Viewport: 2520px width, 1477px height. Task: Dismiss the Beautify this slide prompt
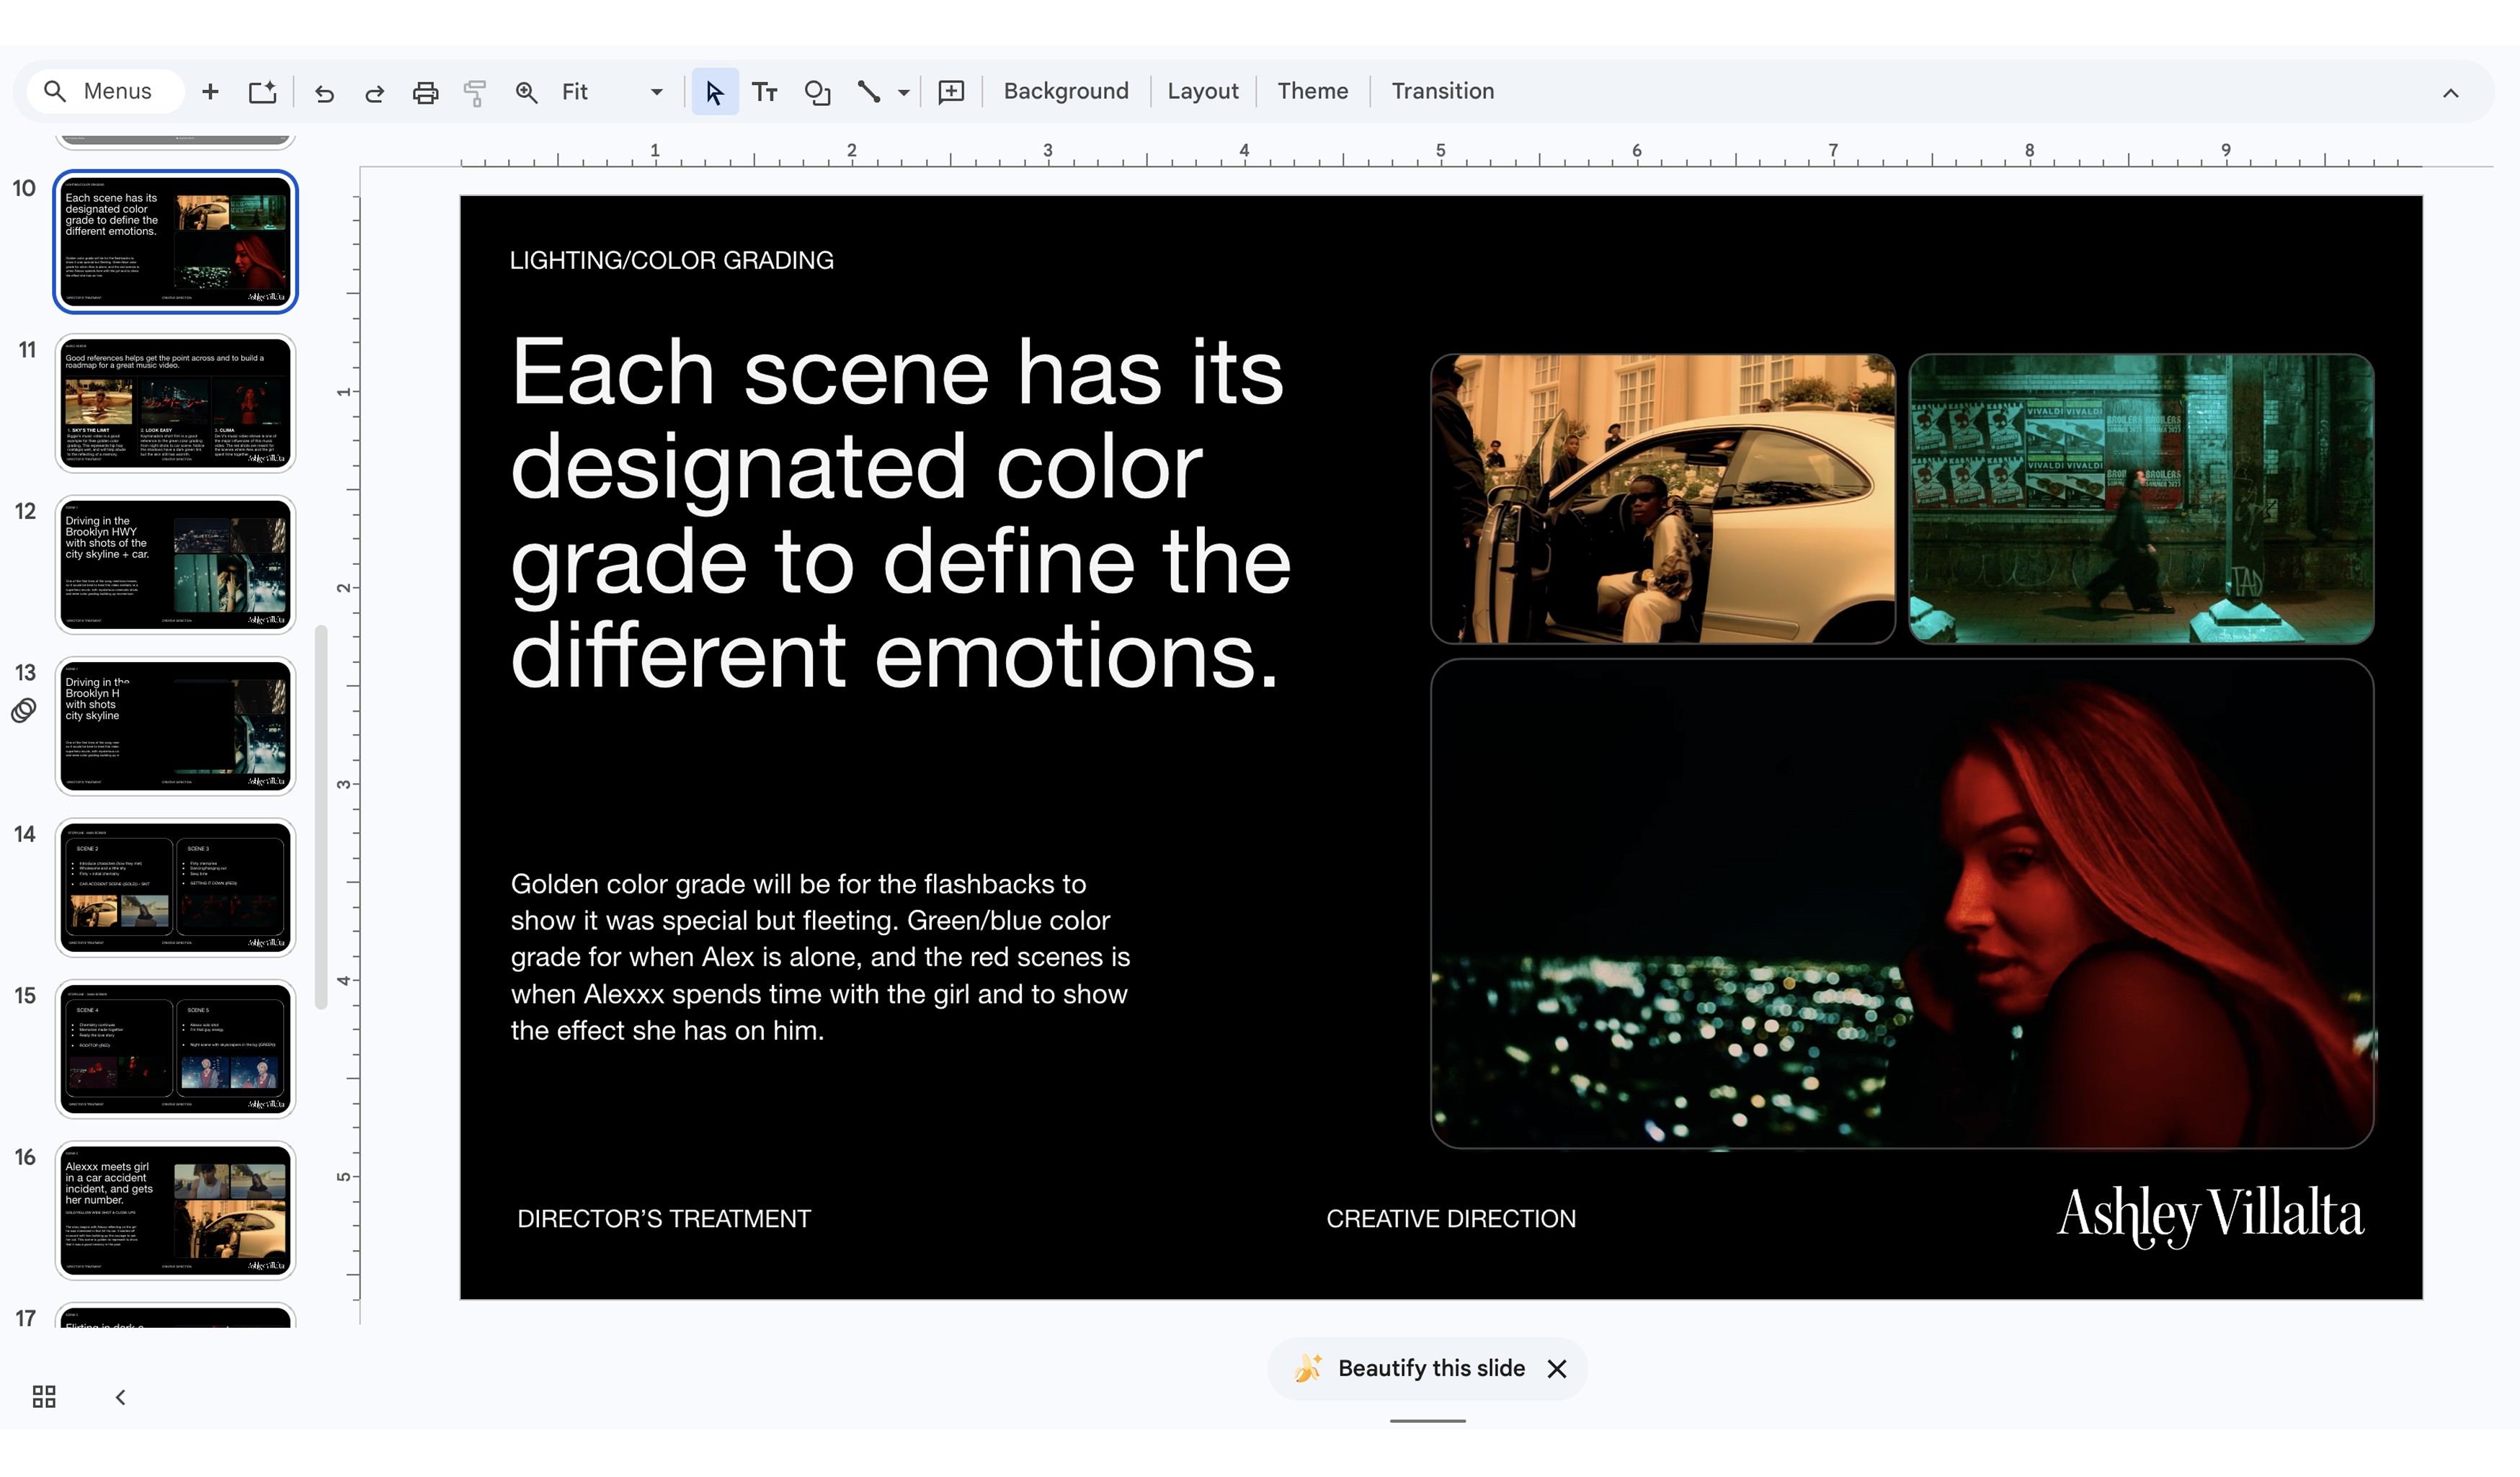pos(1556,1369)
